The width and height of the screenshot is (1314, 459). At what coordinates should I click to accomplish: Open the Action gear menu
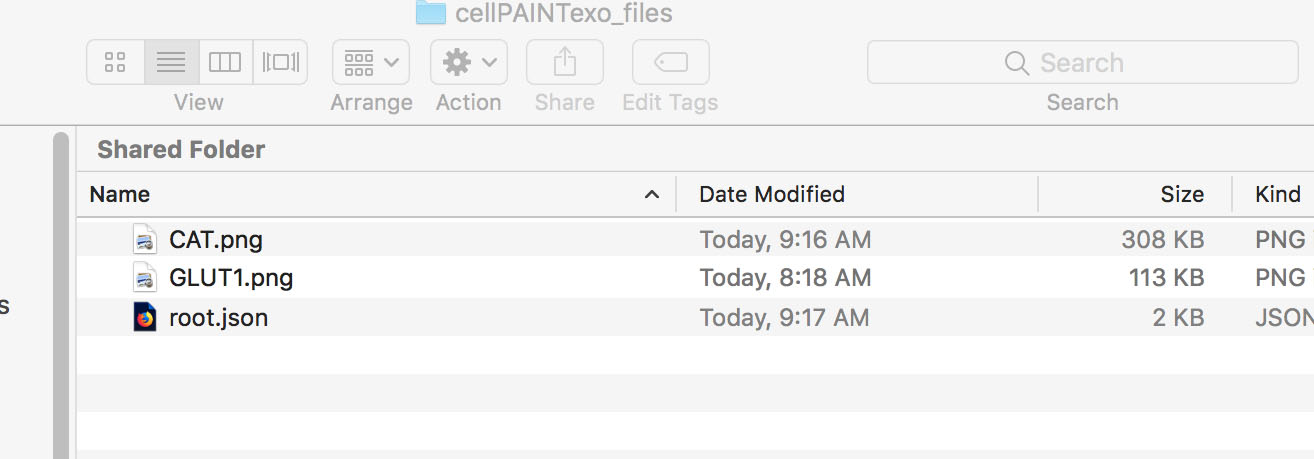click(469, 62)
